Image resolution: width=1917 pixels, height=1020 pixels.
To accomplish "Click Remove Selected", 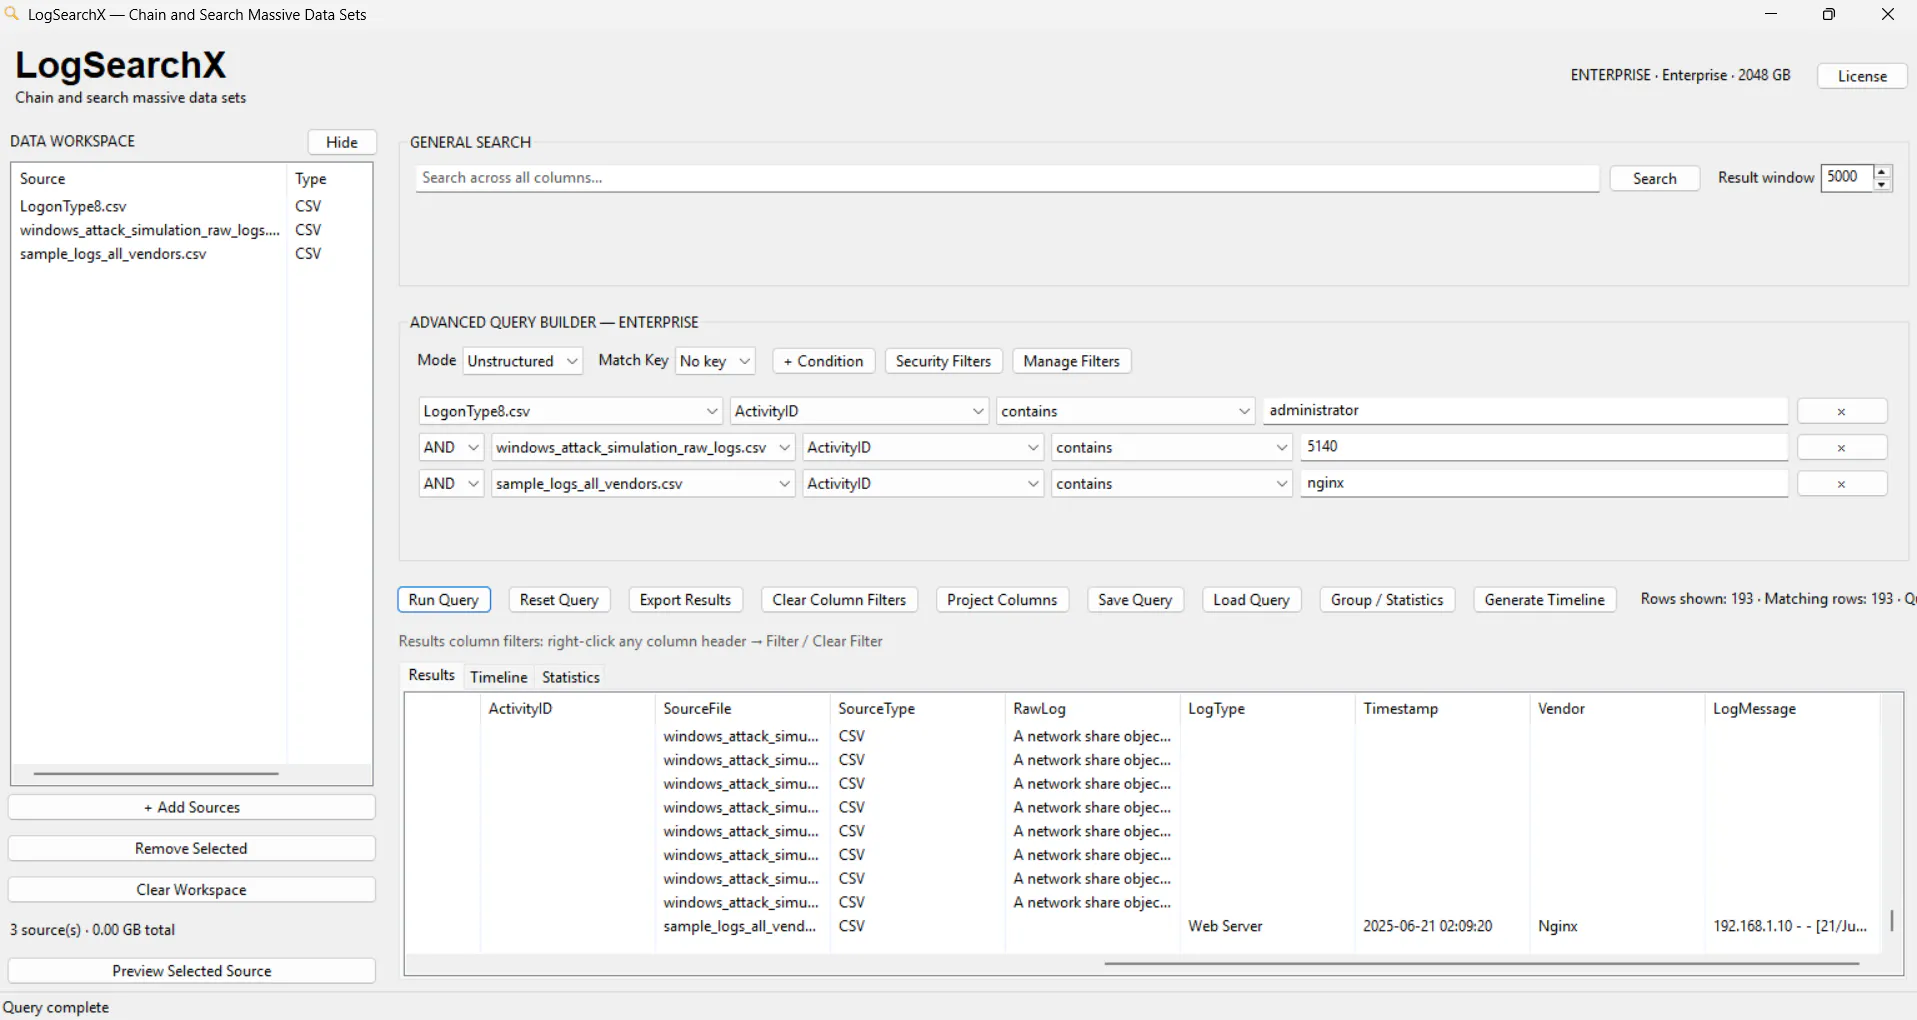I will coord(192,848).
